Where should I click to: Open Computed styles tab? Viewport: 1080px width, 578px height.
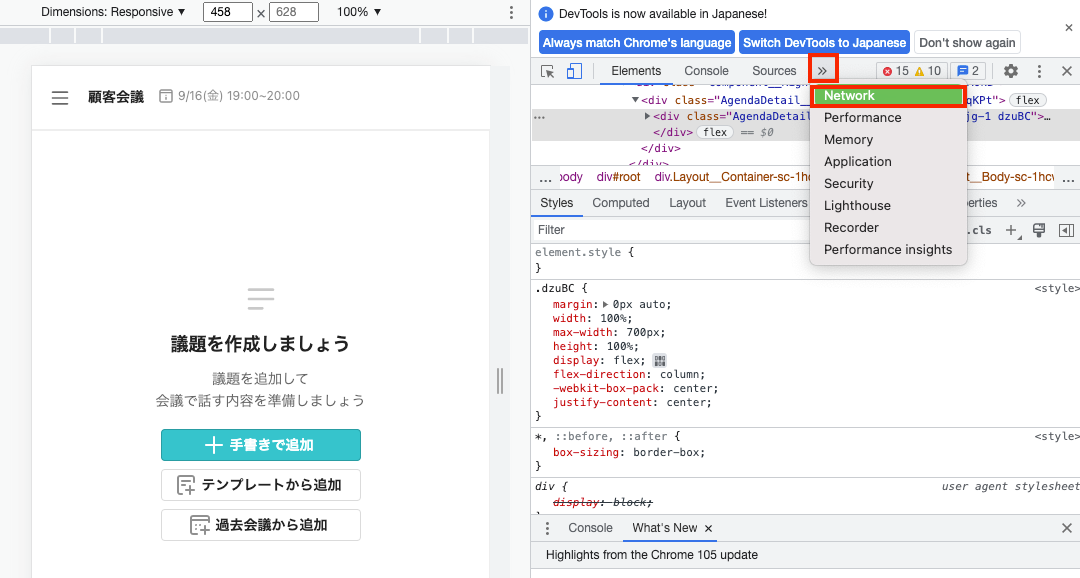click(621, 203)
